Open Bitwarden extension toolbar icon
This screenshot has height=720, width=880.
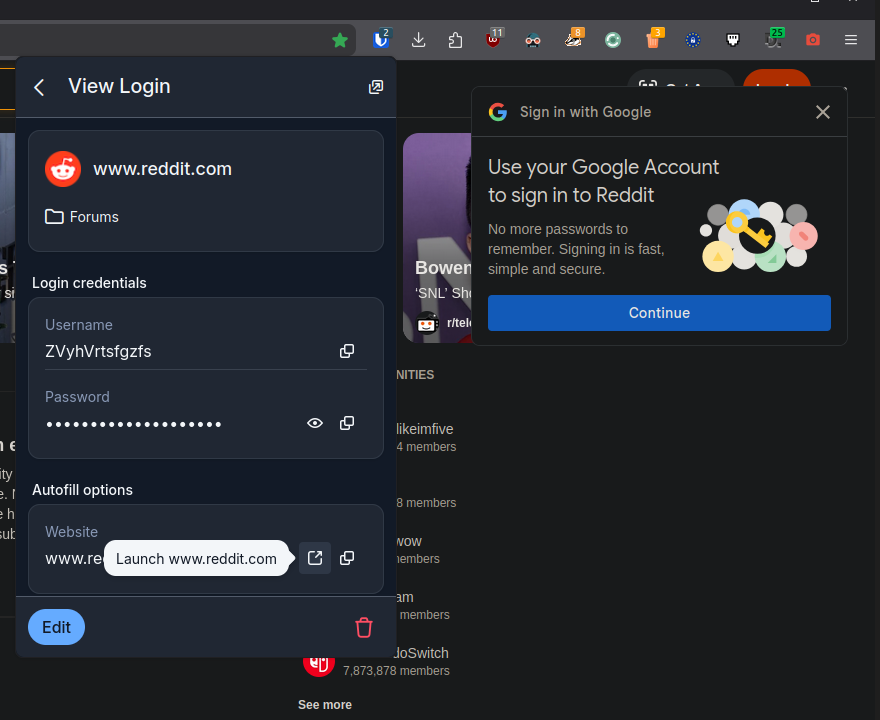pyautogui.click(x=381, y=39)
